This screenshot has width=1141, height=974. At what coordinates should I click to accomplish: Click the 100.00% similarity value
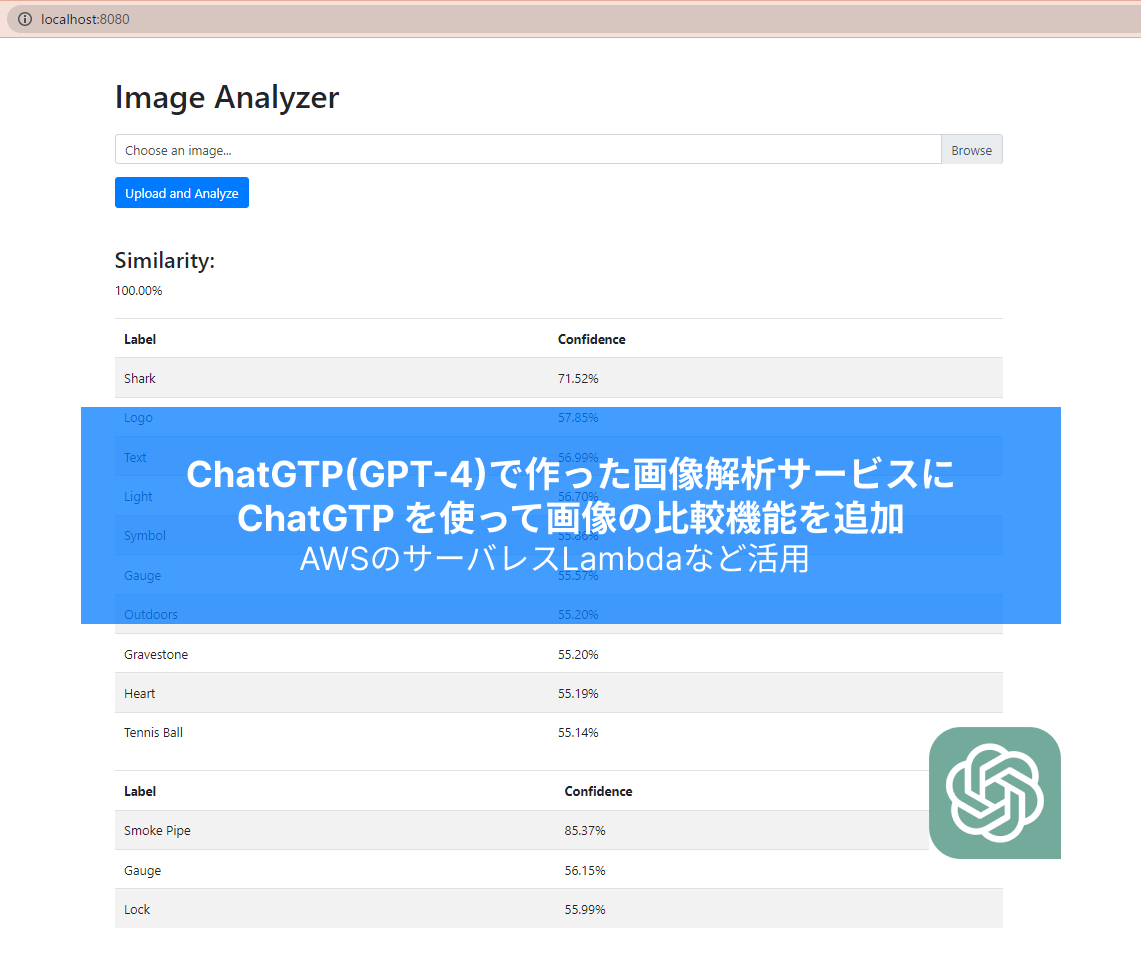(139, 290)
